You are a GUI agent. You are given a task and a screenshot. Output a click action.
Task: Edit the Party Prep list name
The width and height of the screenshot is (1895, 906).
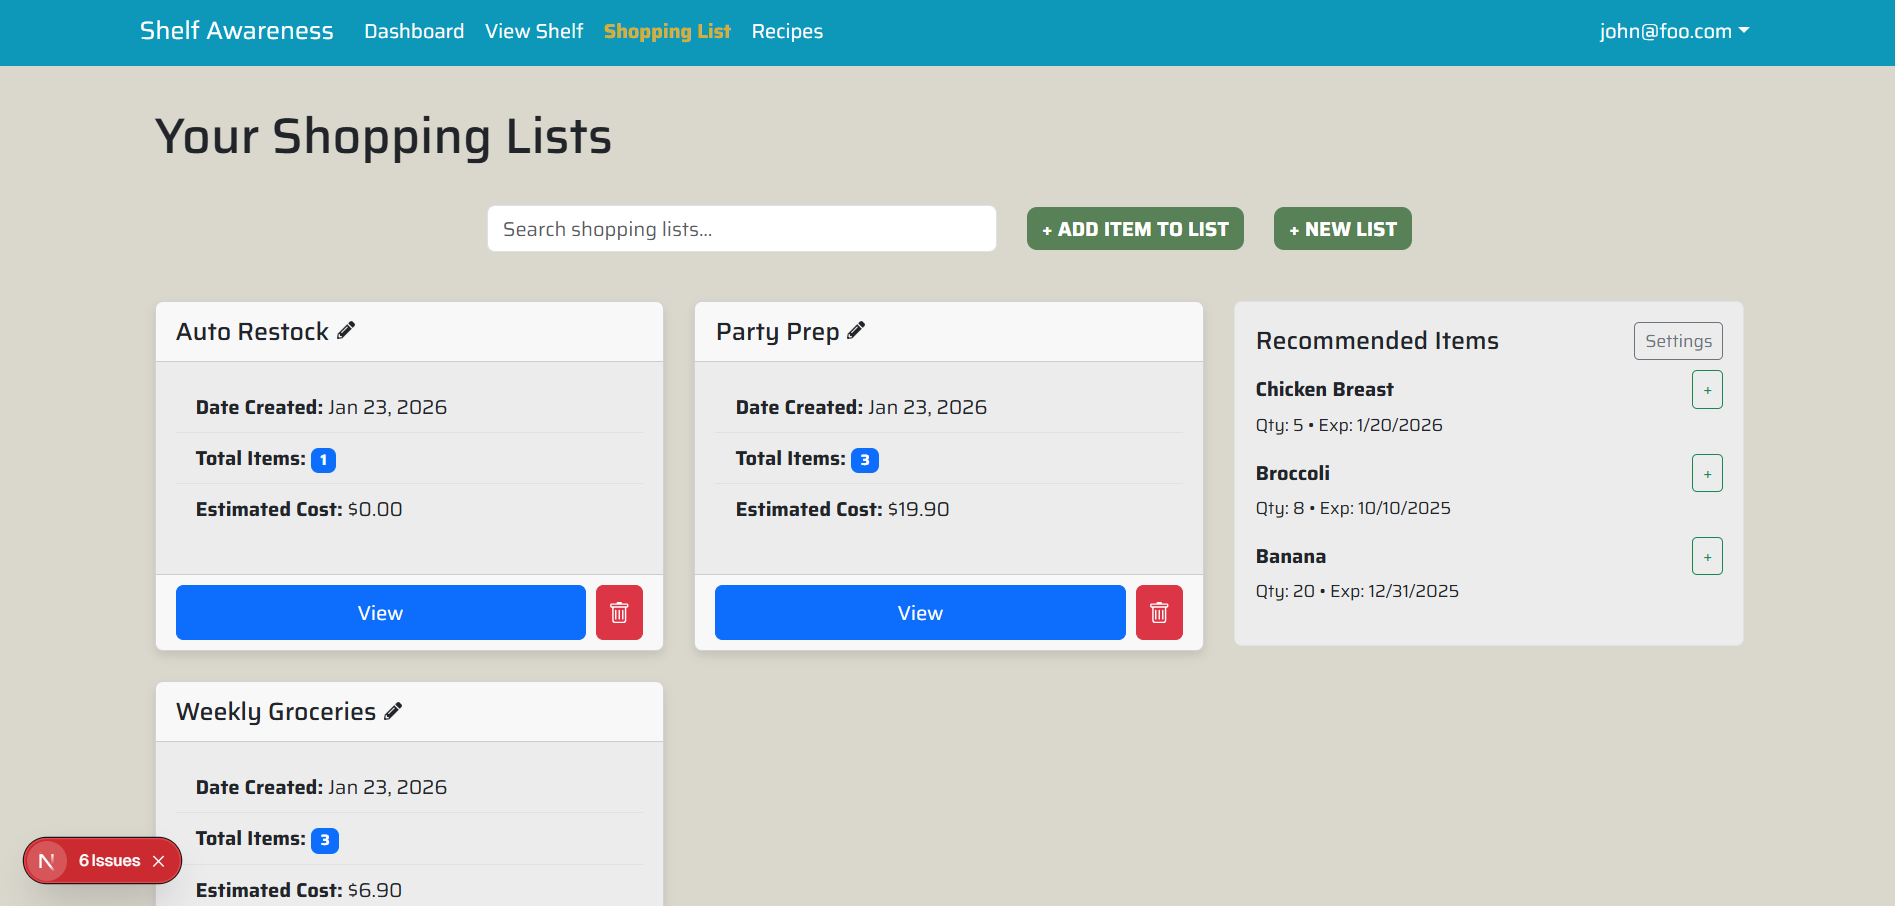coord(856,329)
